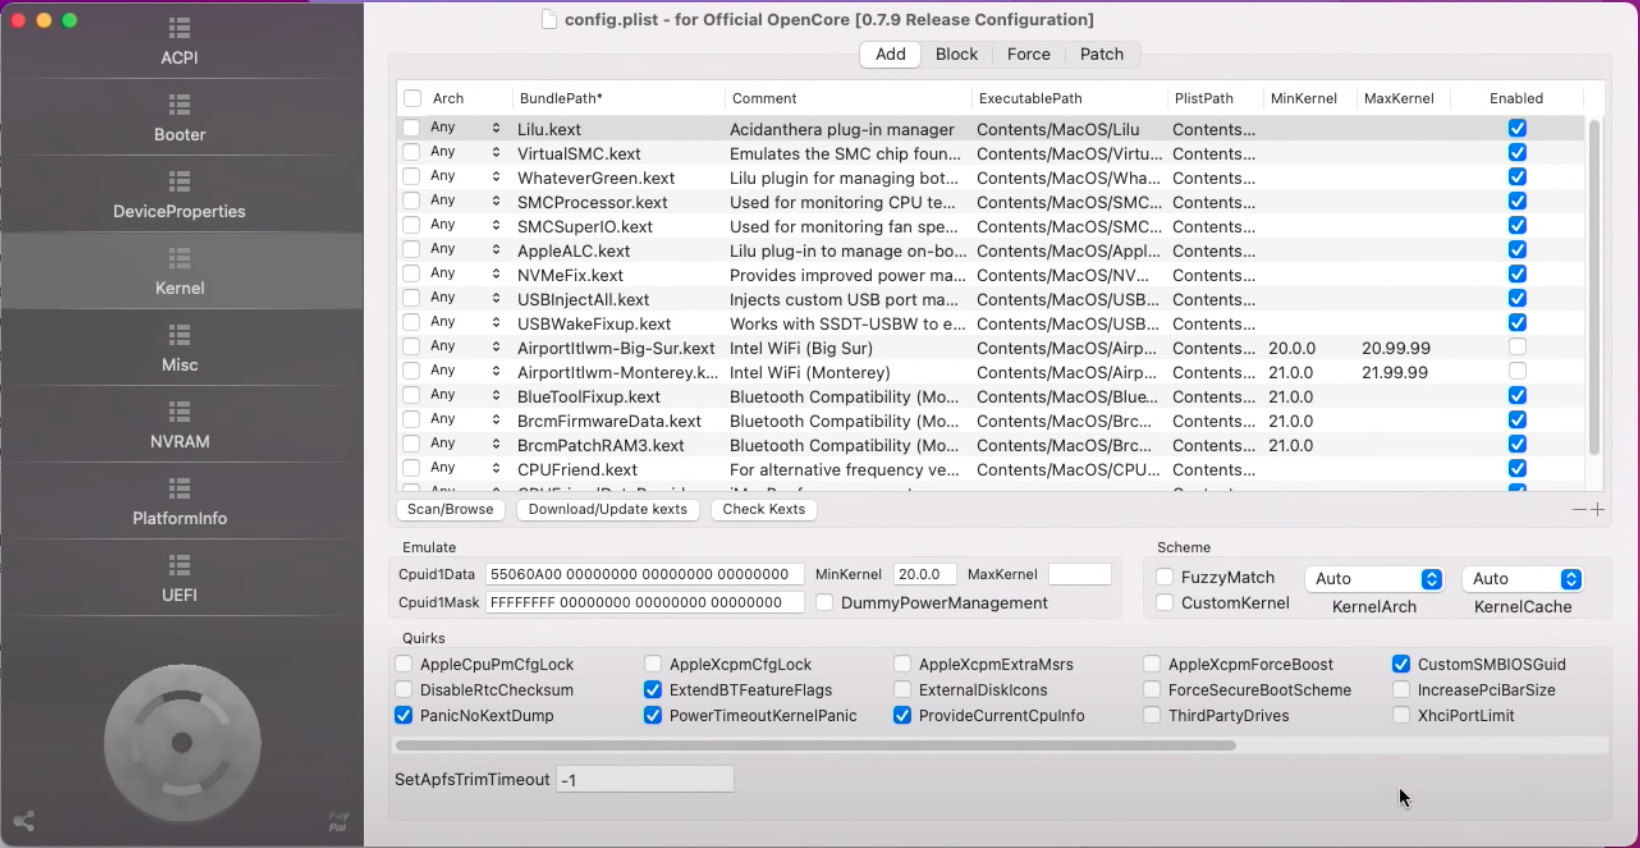
Task: Enable the ThirdPartyDrives quirk
Action: click(1152, 715)
